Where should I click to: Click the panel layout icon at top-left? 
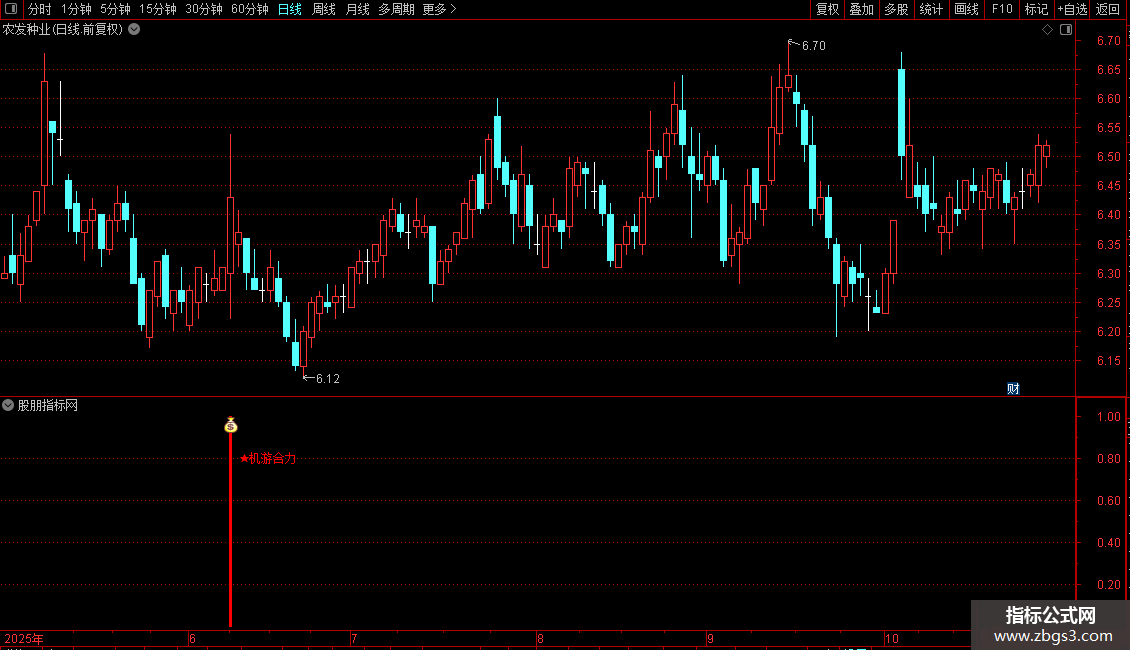click(x=11, y=9)
